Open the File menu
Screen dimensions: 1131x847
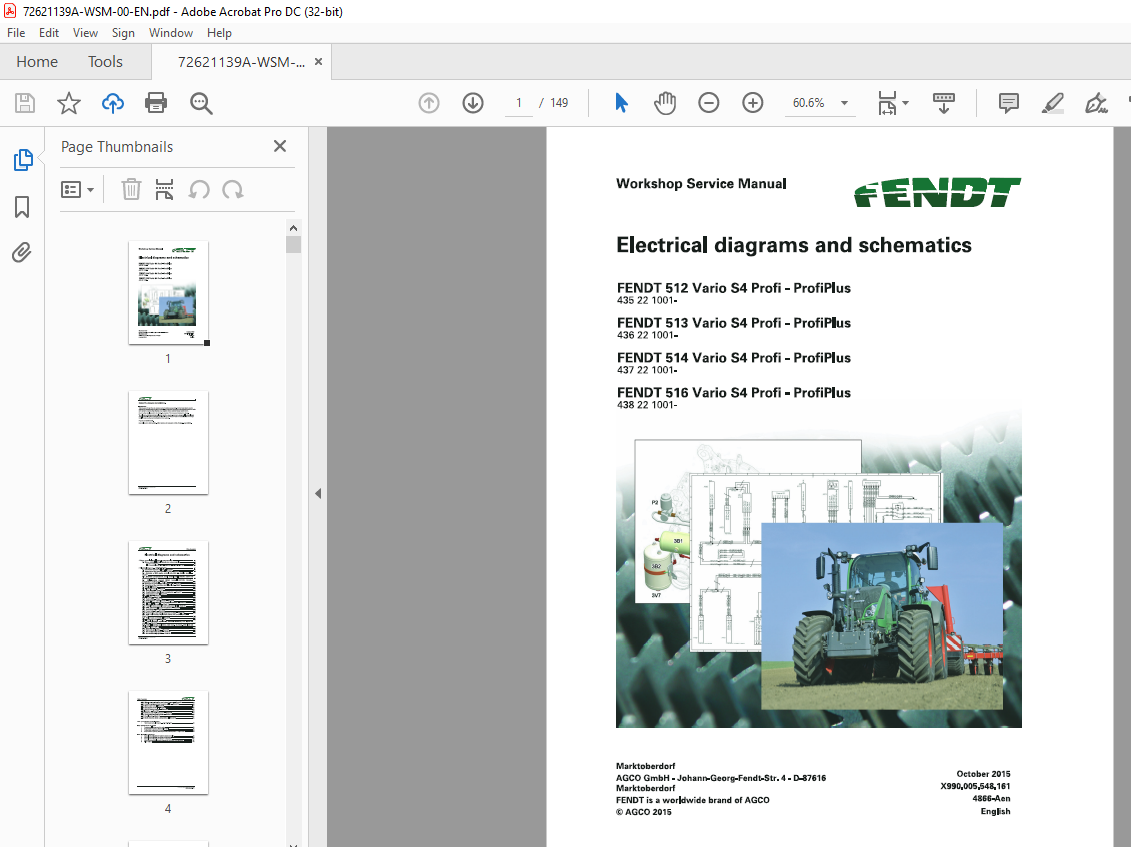pos(16,33)
